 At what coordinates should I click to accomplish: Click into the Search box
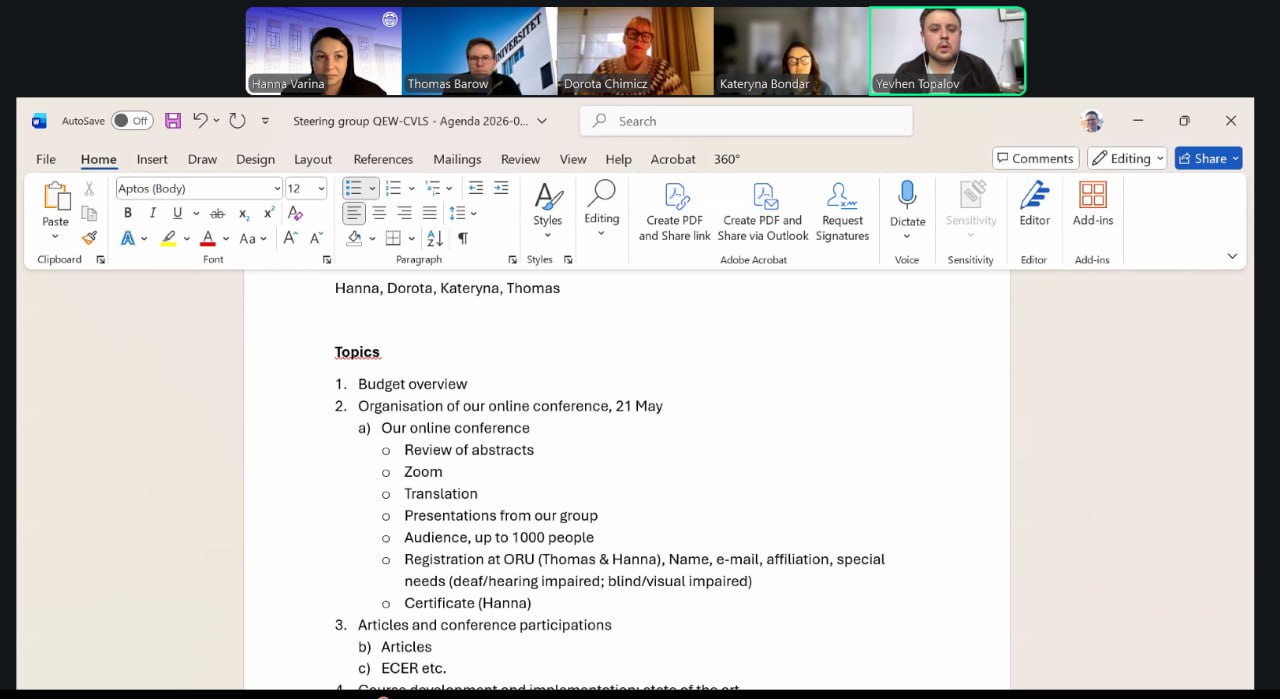pos(745,121)
